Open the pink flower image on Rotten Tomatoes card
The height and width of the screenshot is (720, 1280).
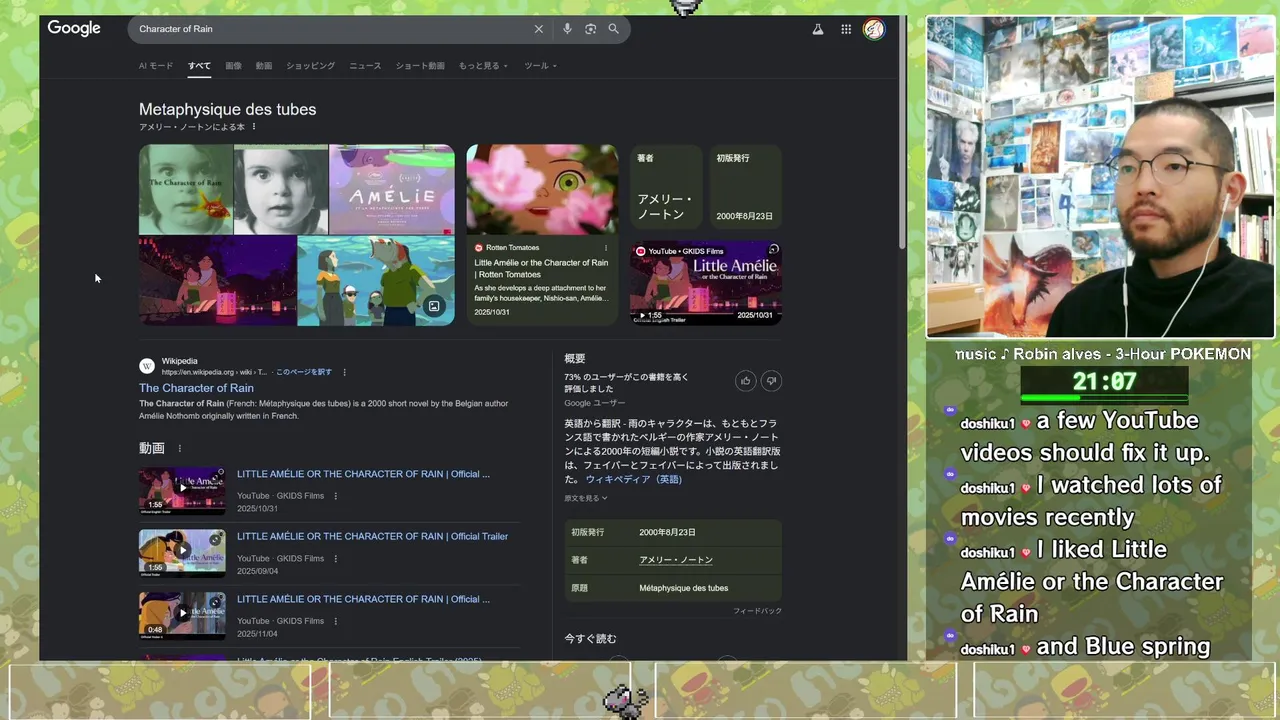542,189
